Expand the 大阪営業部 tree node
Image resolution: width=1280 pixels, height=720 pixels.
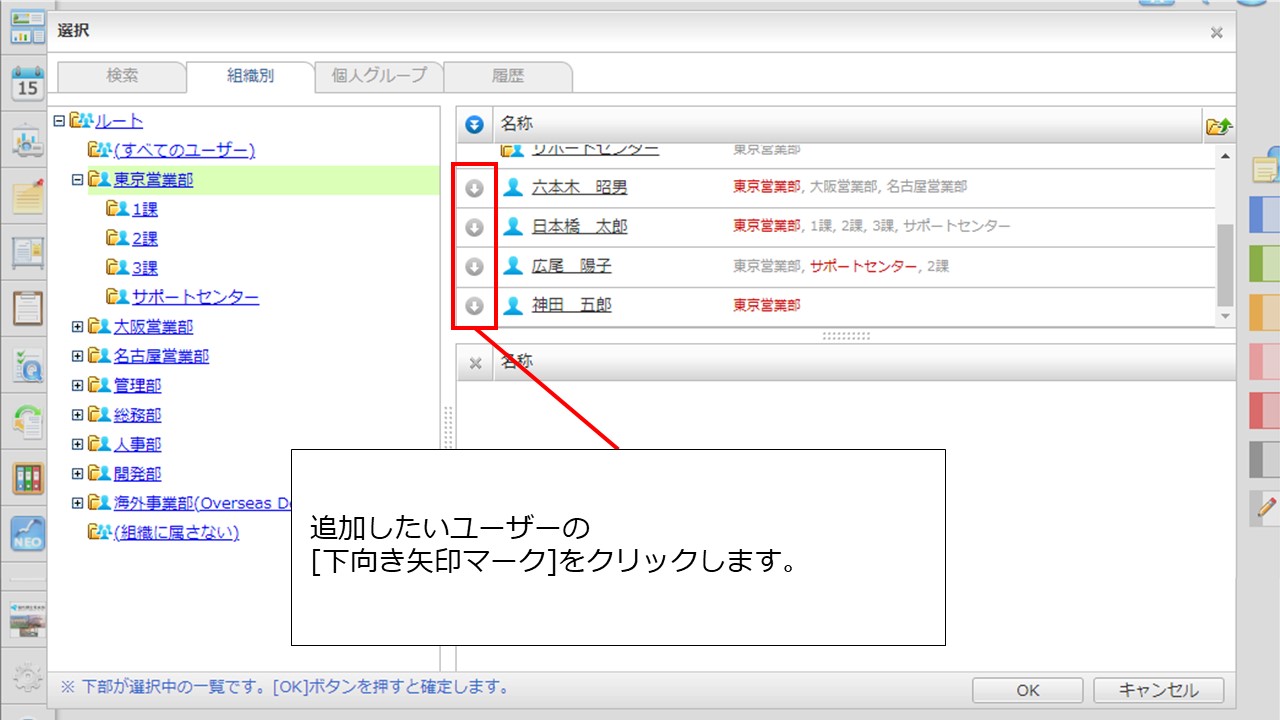click(x=78, y=326)
